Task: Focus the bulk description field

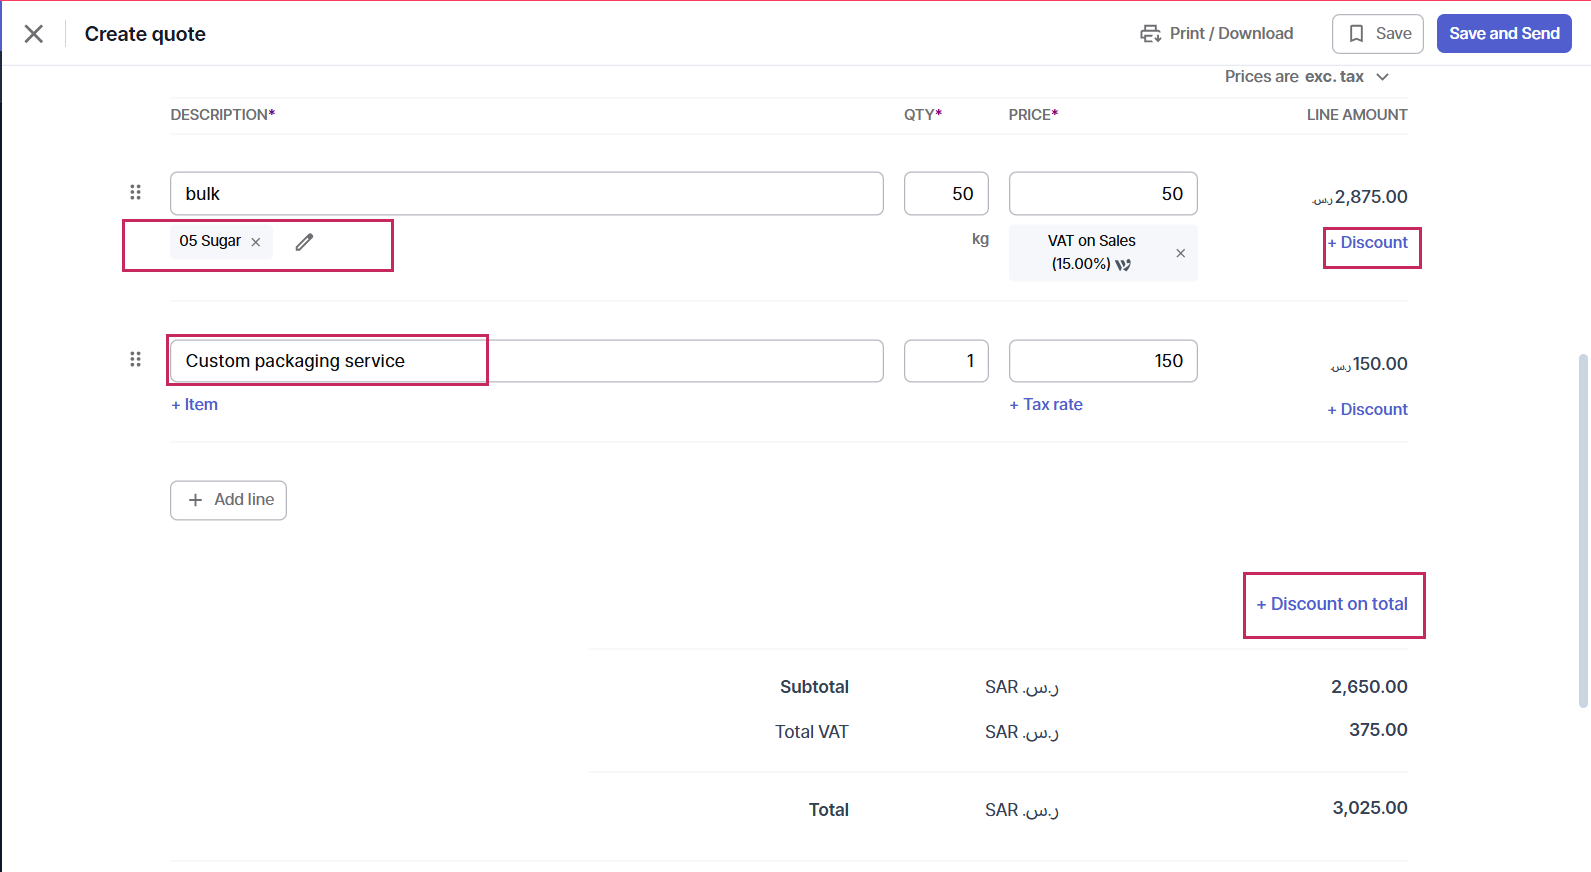Action: tap(526, 194)
